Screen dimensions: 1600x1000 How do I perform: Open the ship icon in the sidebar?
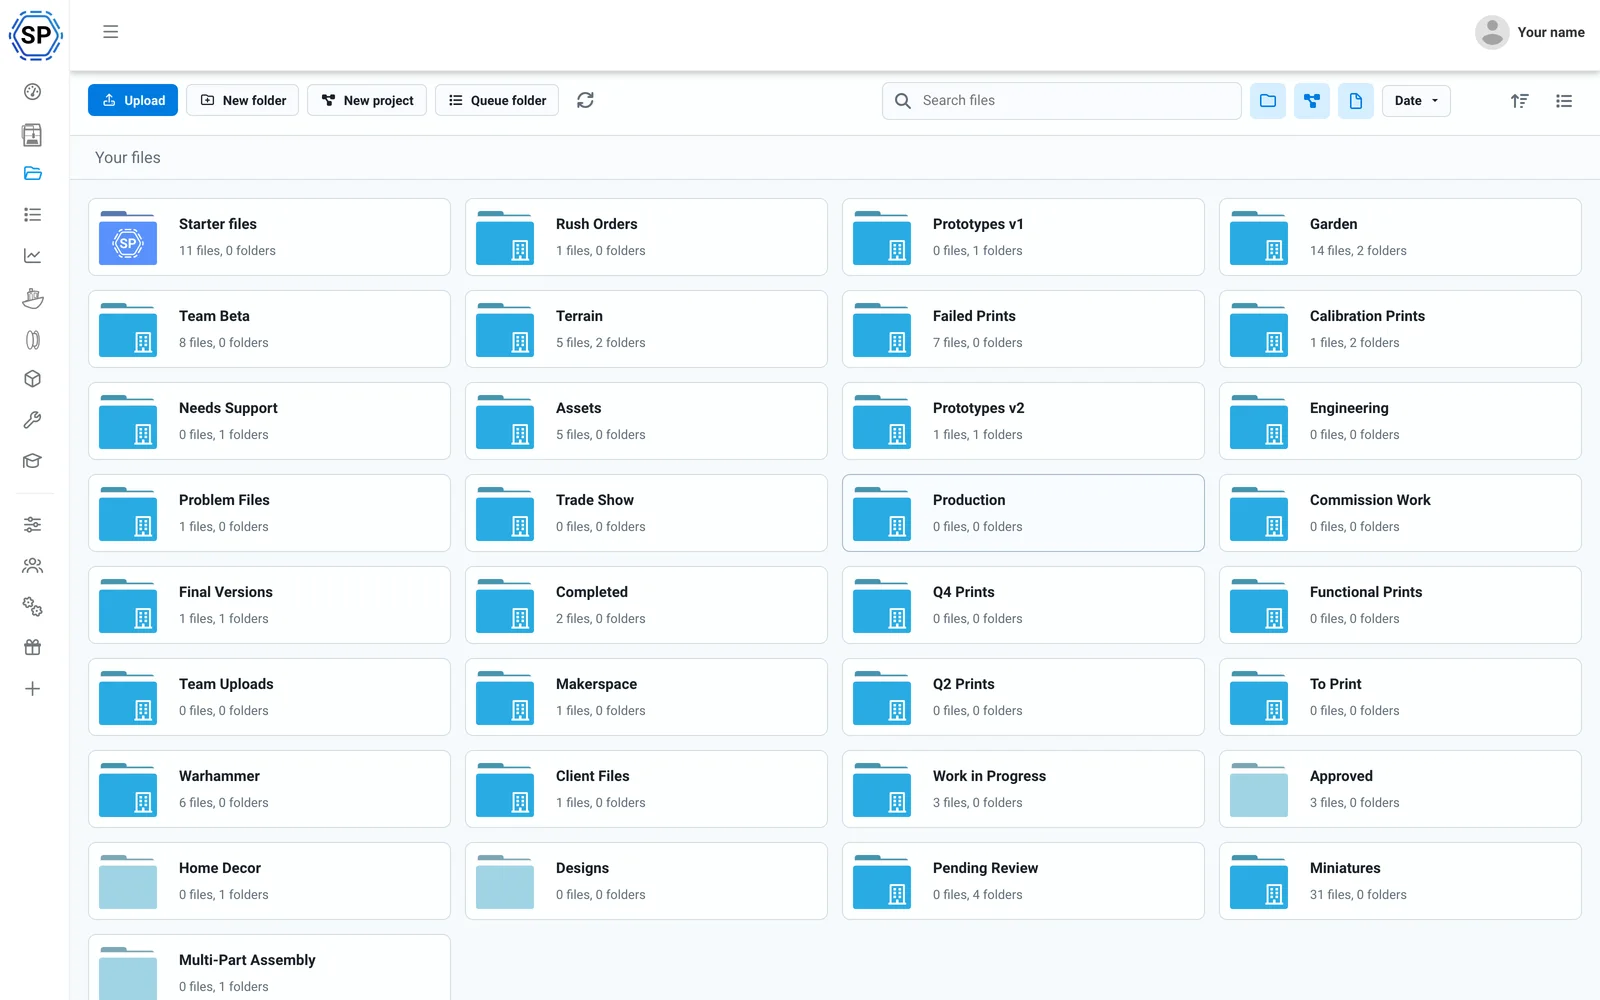tap(32, 298)
